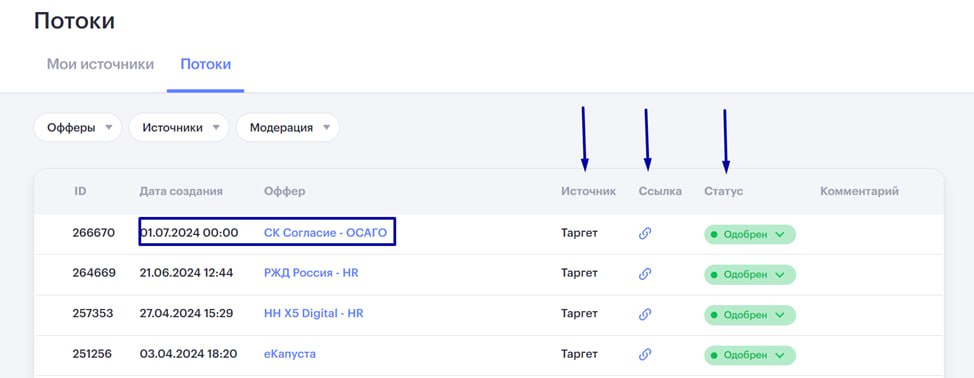This screenshot has height=378, width=974.
Task: Click link icon in еКапуста row
Action: click(x=645, y=354)
